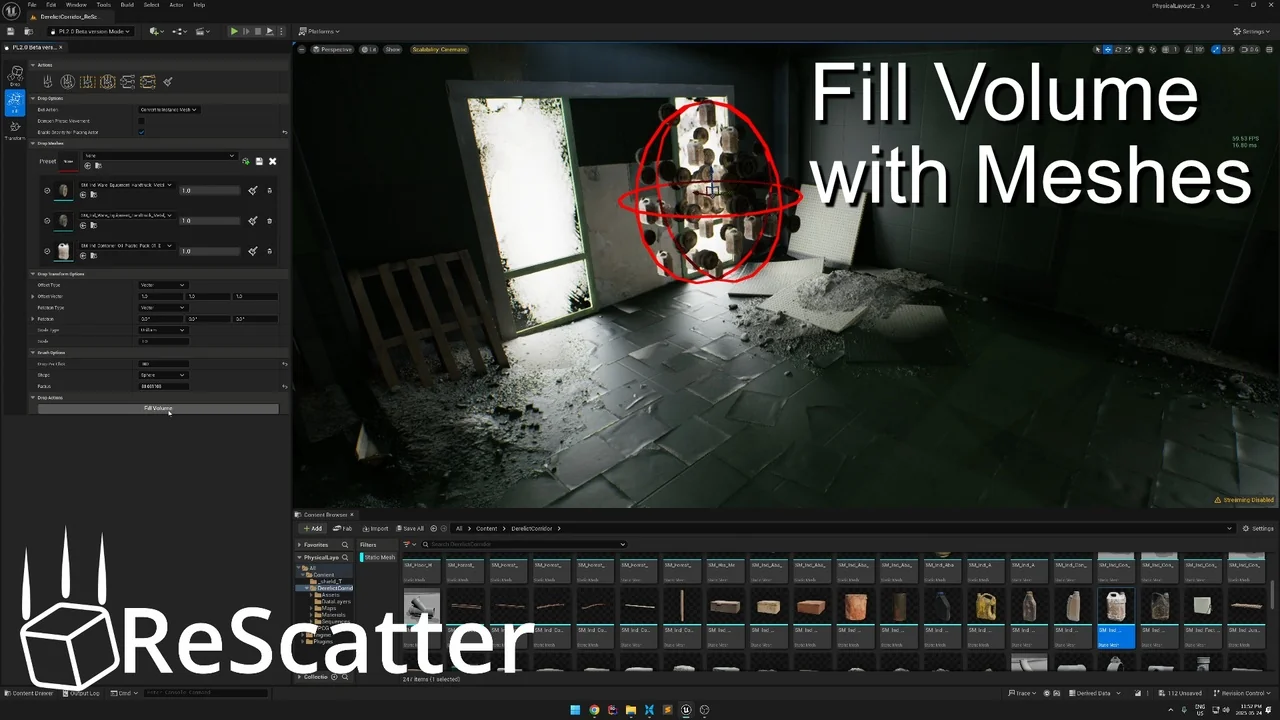The width and height of the screenshot is (1280, 720).
Task: Delete the SM Ind Container mesh with trash icon
Action: coord(269,250)
